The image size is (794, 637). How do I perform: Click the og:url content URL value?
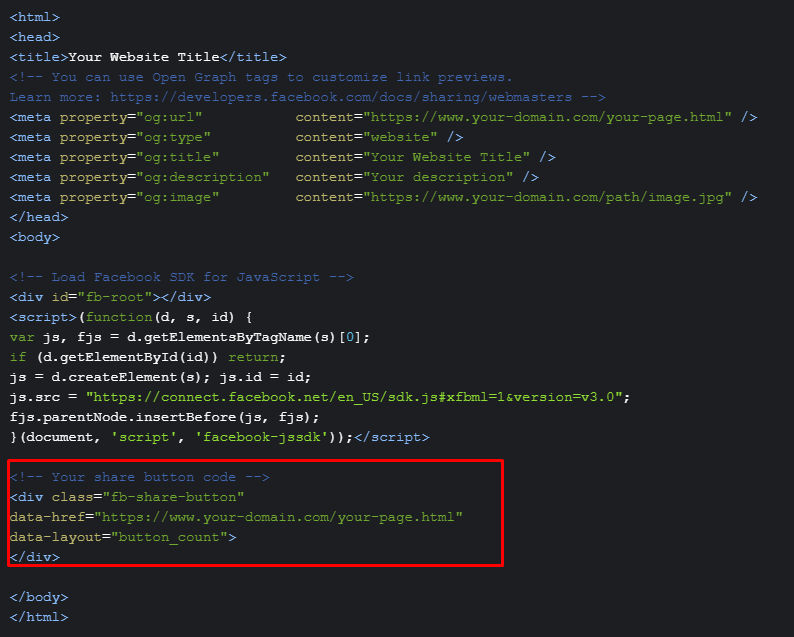click(548, 117)
